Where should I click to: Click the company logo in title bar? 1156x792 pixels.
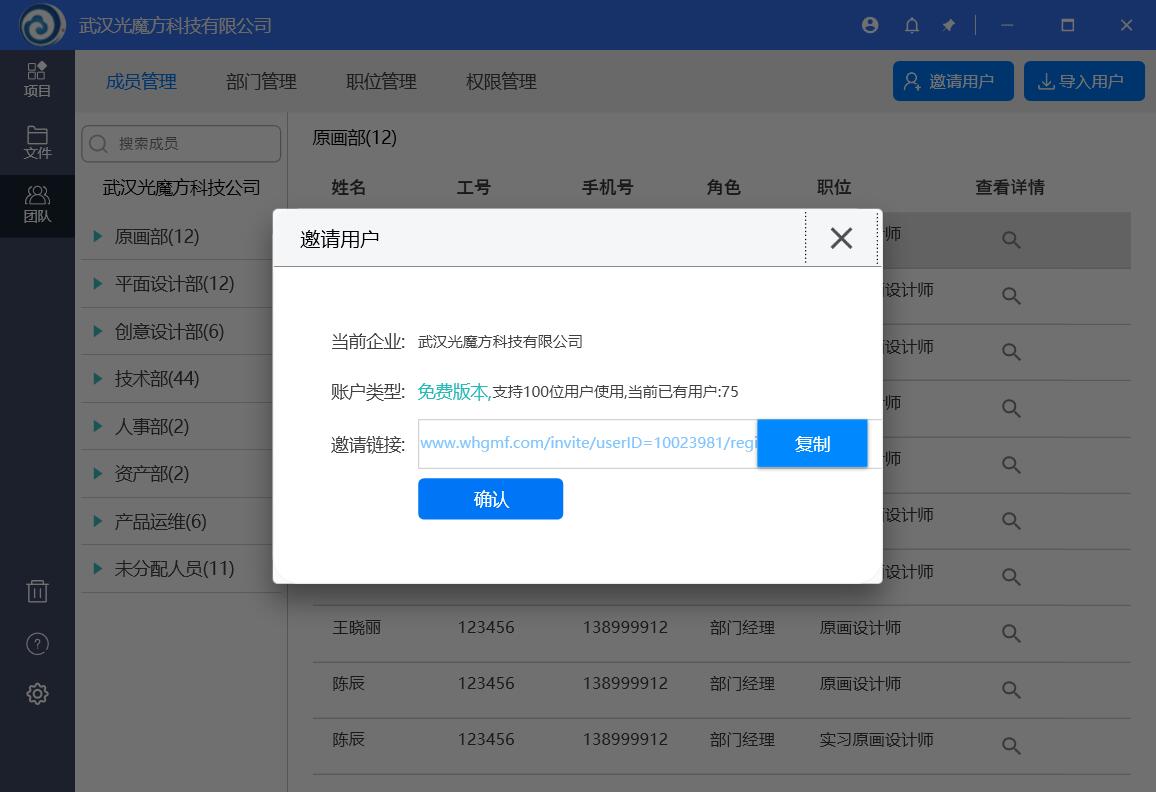coord(42,25)
